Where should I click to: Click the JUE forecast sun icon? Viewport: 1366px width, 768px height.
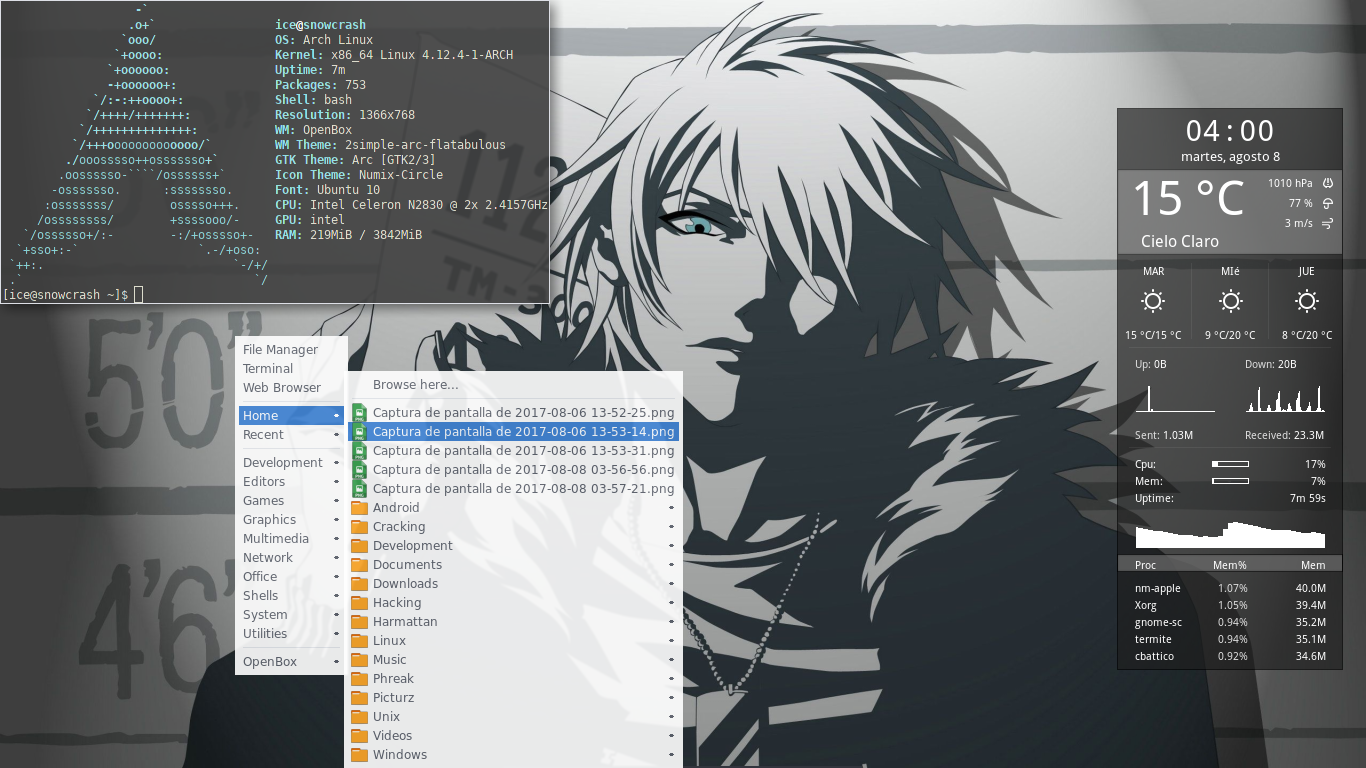[1306, 301]
